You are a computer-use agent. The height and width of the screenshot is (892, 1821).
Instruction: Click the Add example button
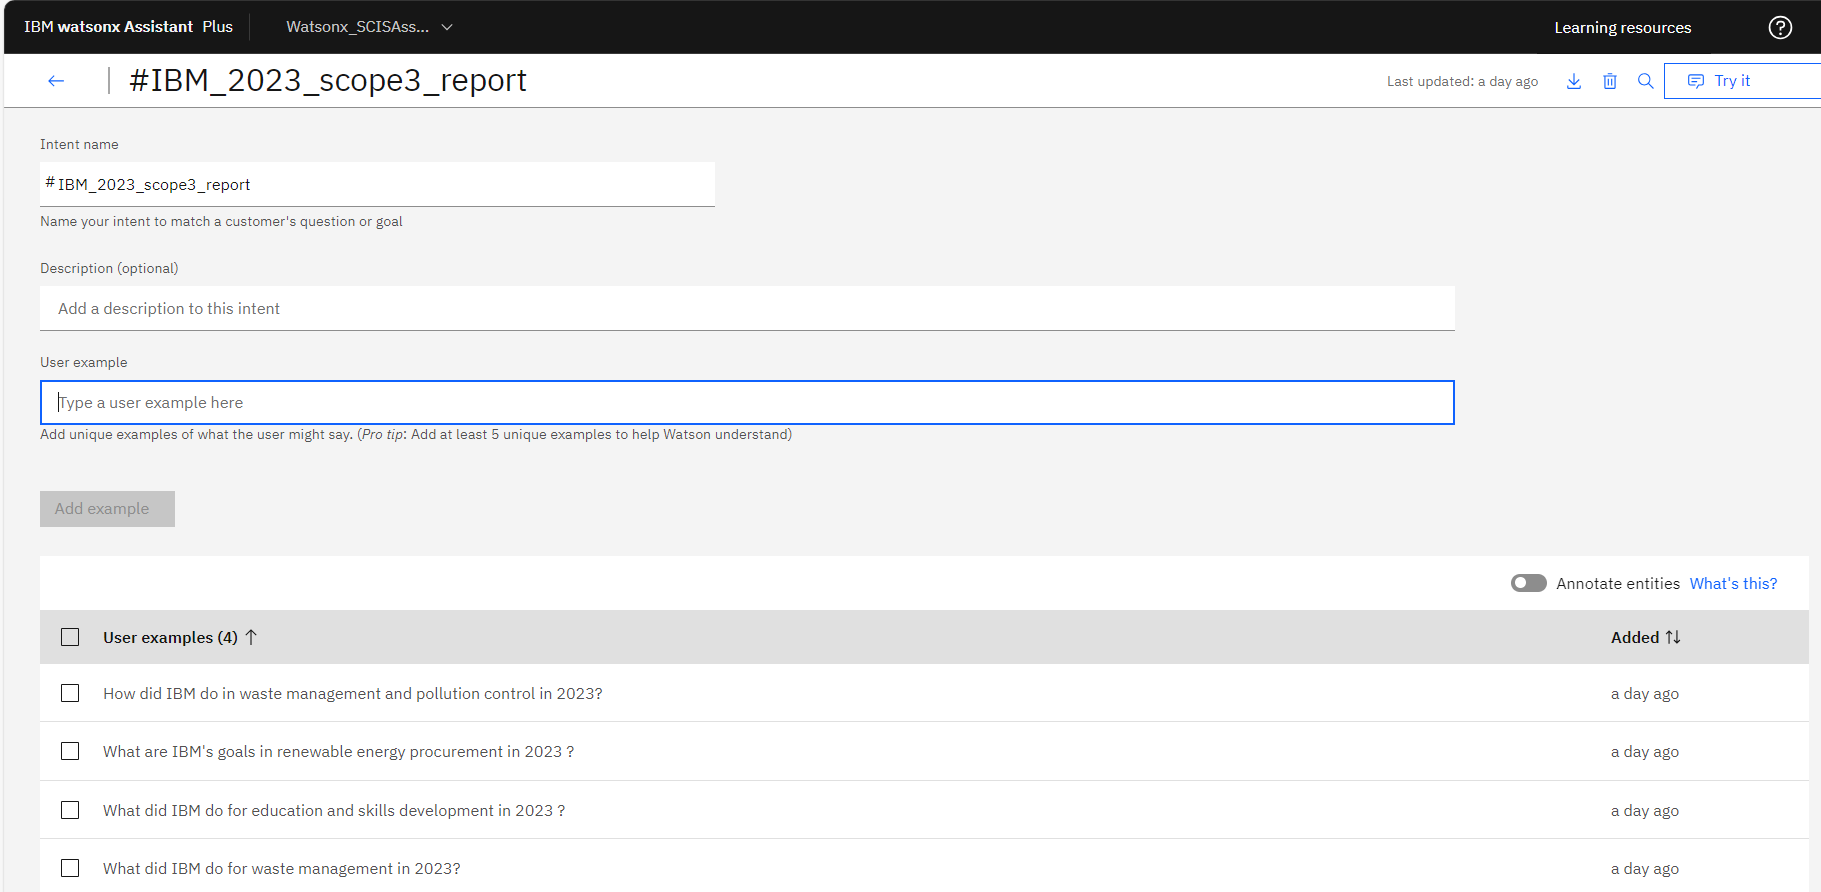click(x=107, y=509)
